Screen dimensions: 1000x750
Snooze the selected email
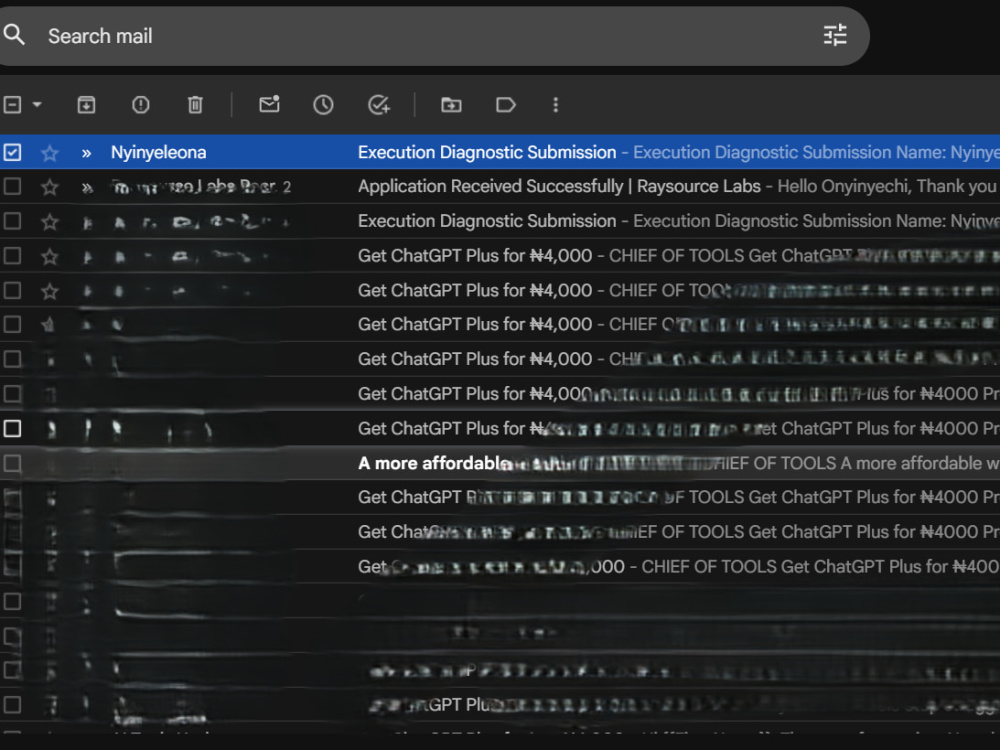[323, 105]
